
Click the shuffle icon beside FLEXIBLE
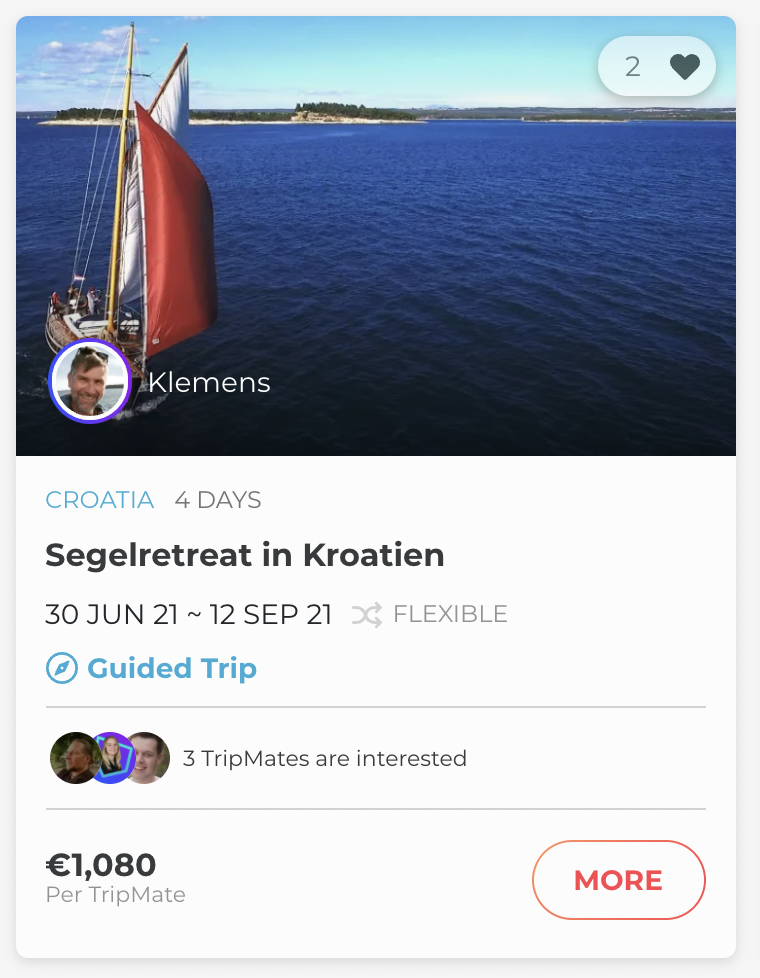367,615
